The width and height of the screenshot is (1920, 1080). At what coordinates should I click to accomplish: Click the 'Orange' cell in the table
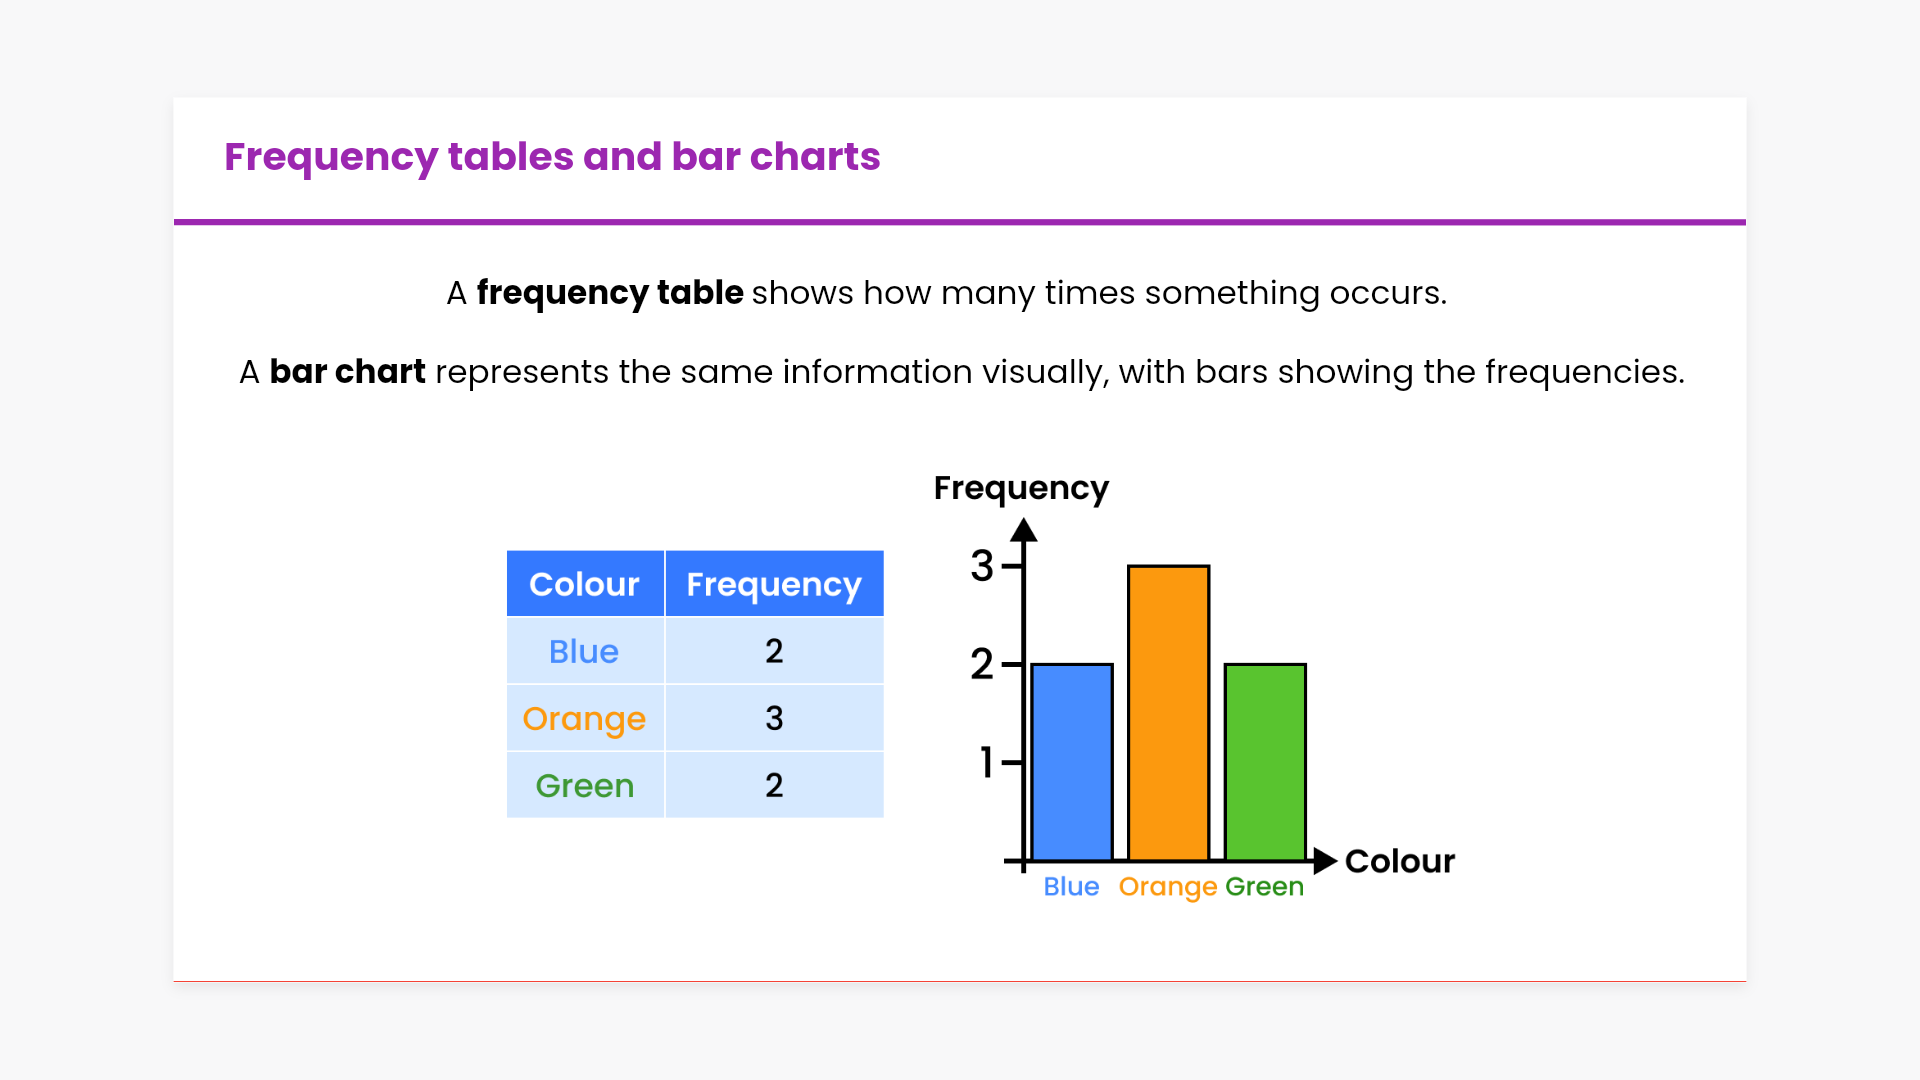click(585, 718)
